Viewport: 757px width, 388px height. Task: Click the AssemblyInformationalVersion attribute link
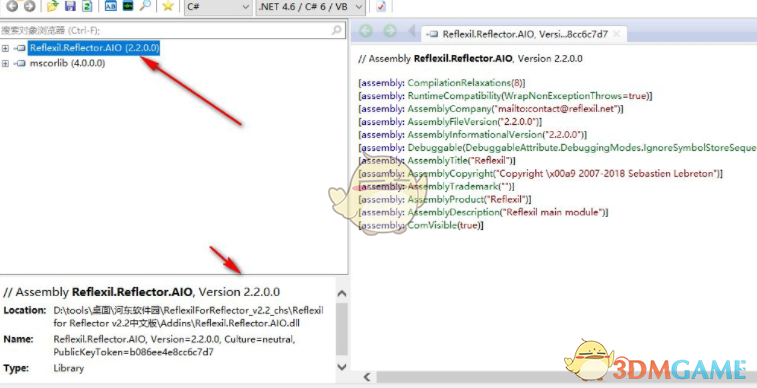click(x=475, y=135)
